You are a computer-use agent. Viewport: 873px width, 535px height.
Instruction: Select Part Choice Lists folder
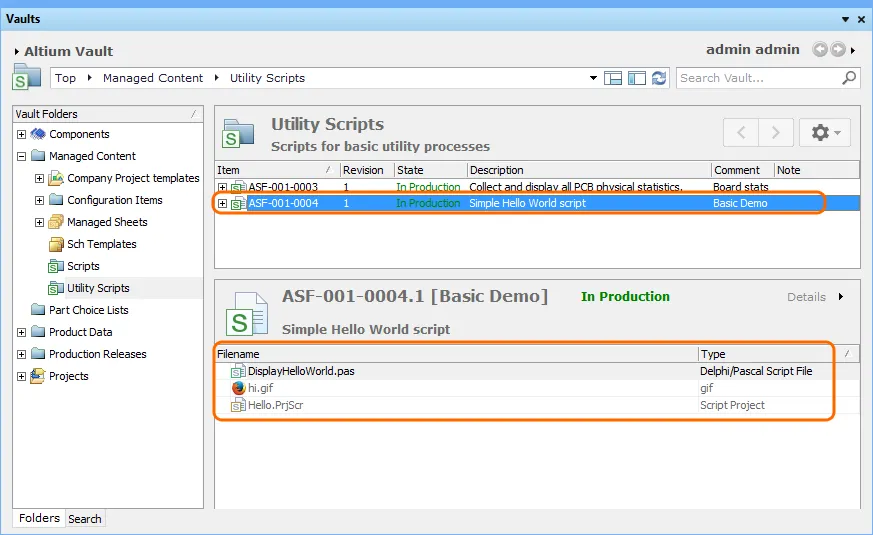pos(89,310)
